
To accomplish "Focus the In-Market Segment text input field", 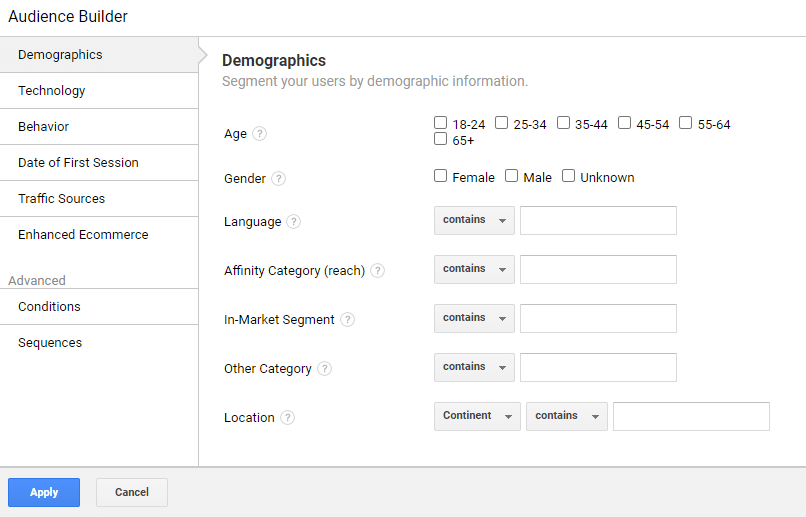I will click(x=598, y=318).
